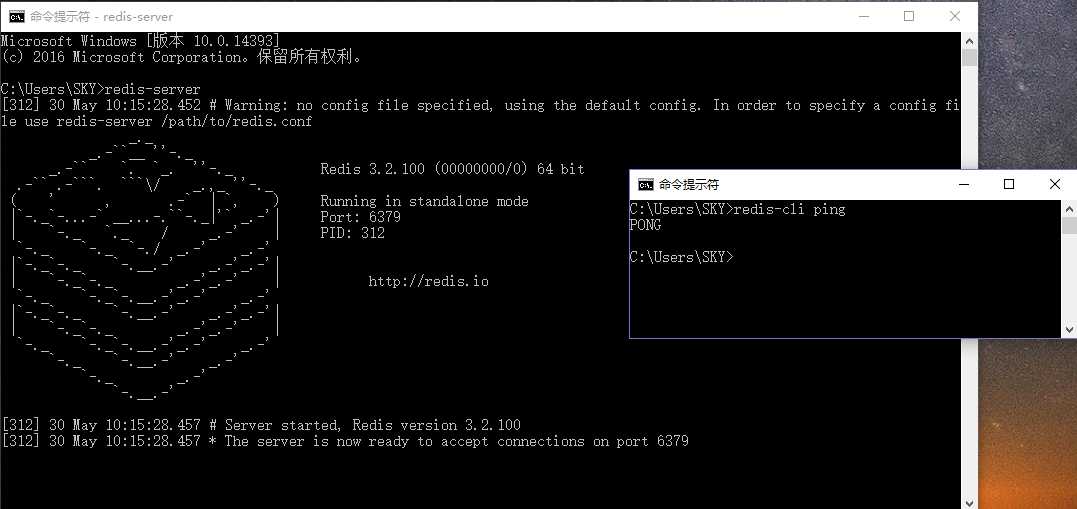
Task: Click the 'http://redis.io' URL text
Action: [x=429, y=282]
